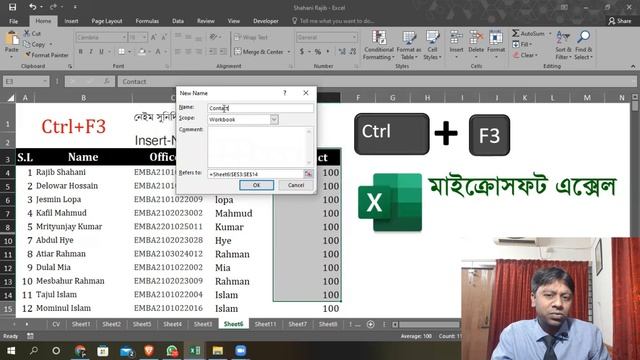
Task: Open the Name Box dropdown
Action: click(45, 82)
